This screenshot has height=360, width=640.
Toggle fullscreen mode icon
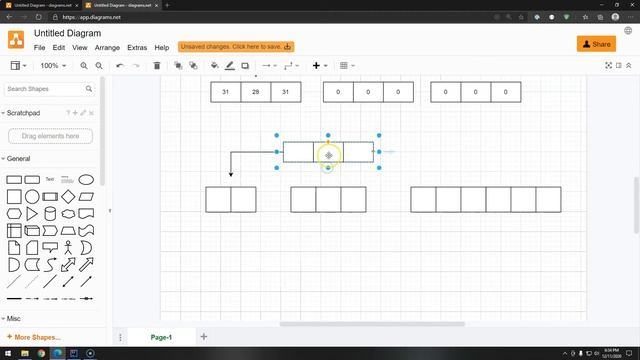(609, 65)
